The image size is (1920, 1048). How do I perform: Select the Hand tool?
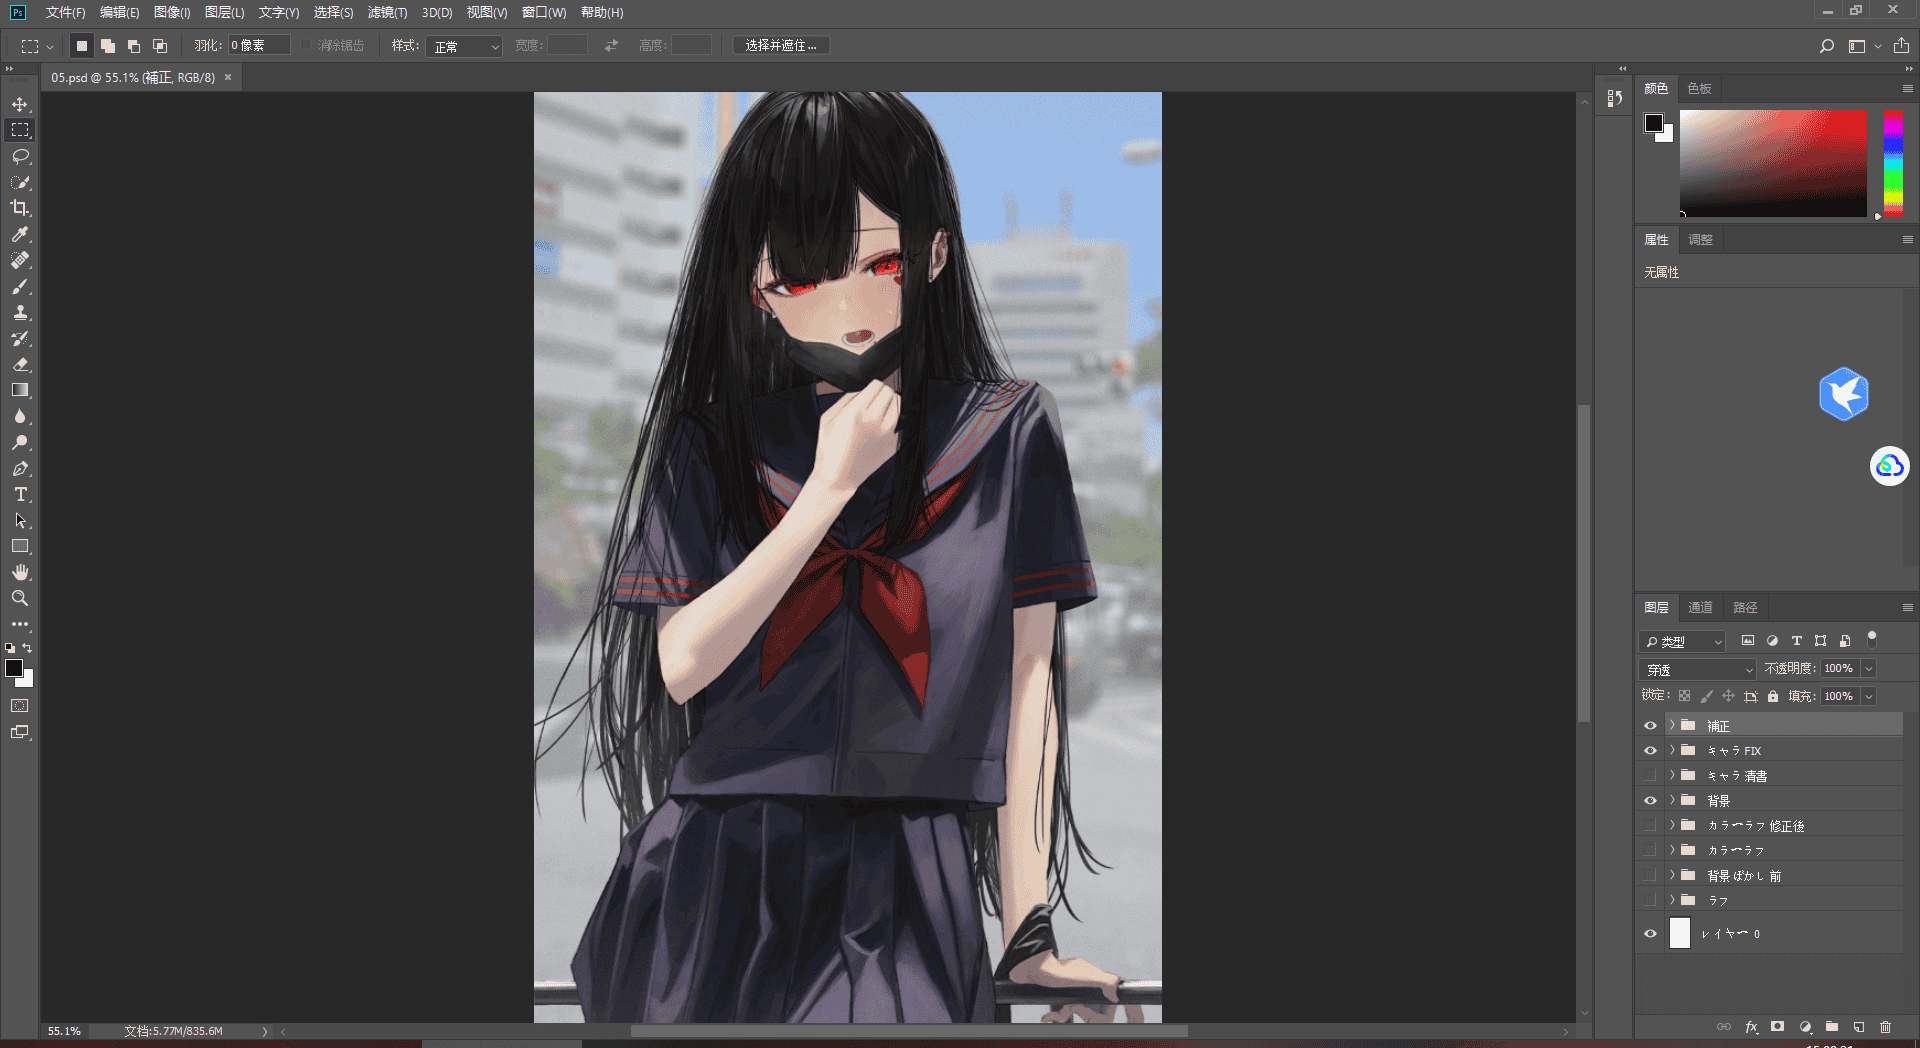[x=20, y=572]
